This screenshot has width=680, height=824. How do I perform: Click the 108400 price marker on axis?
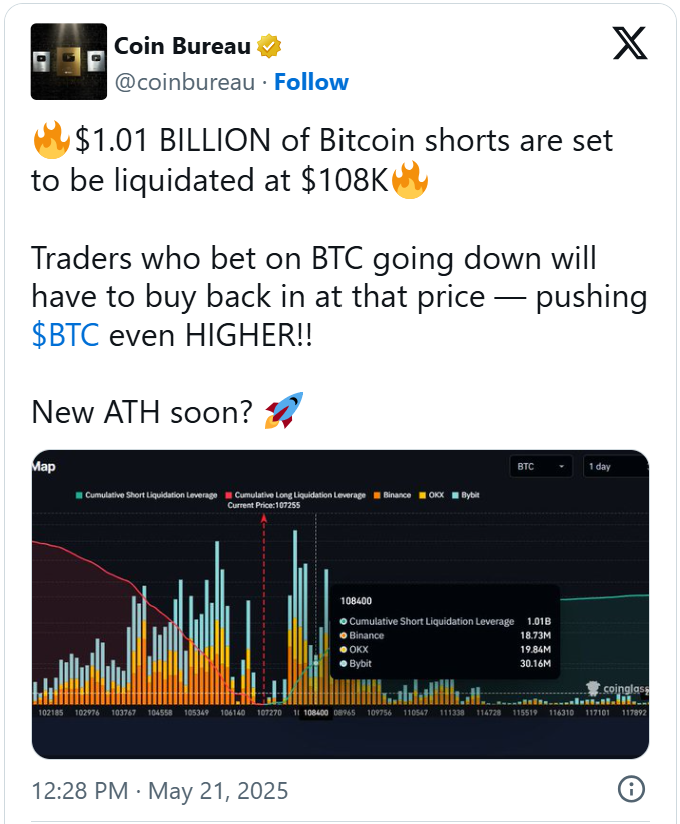(316, 713)
